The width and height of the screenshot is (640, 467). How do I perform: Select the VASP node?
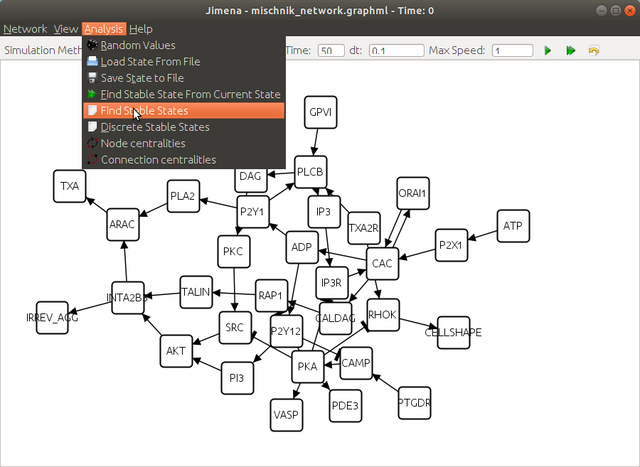[287, 415]
